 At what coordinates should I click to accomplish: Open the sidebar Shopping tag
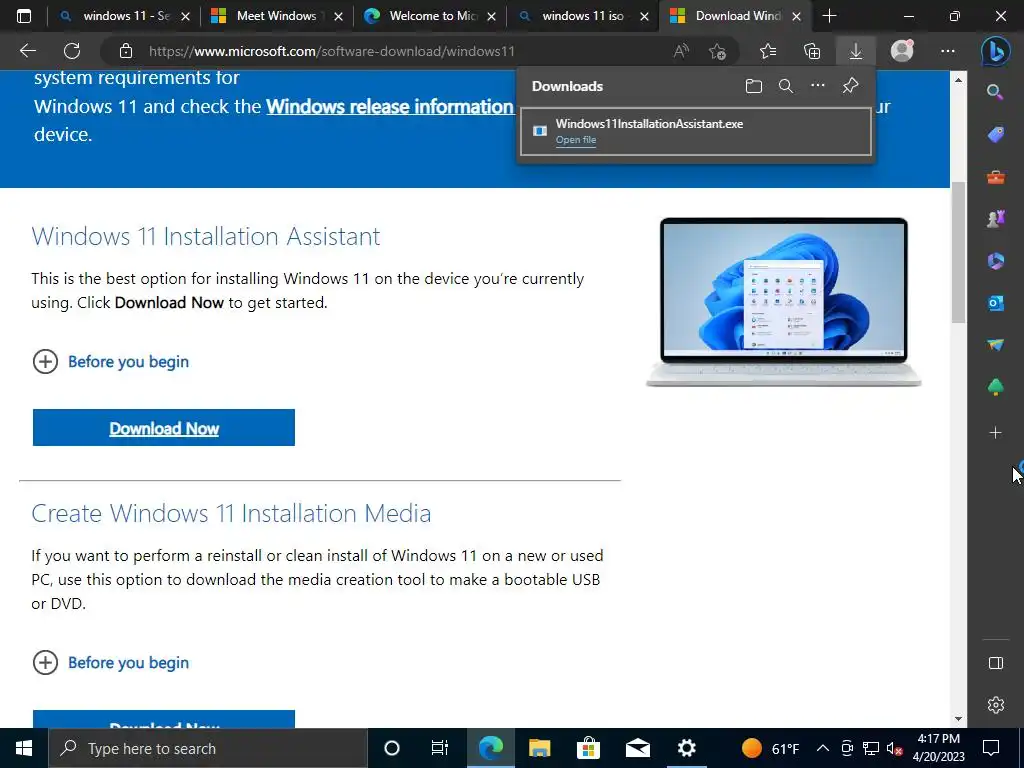[995, 135]
